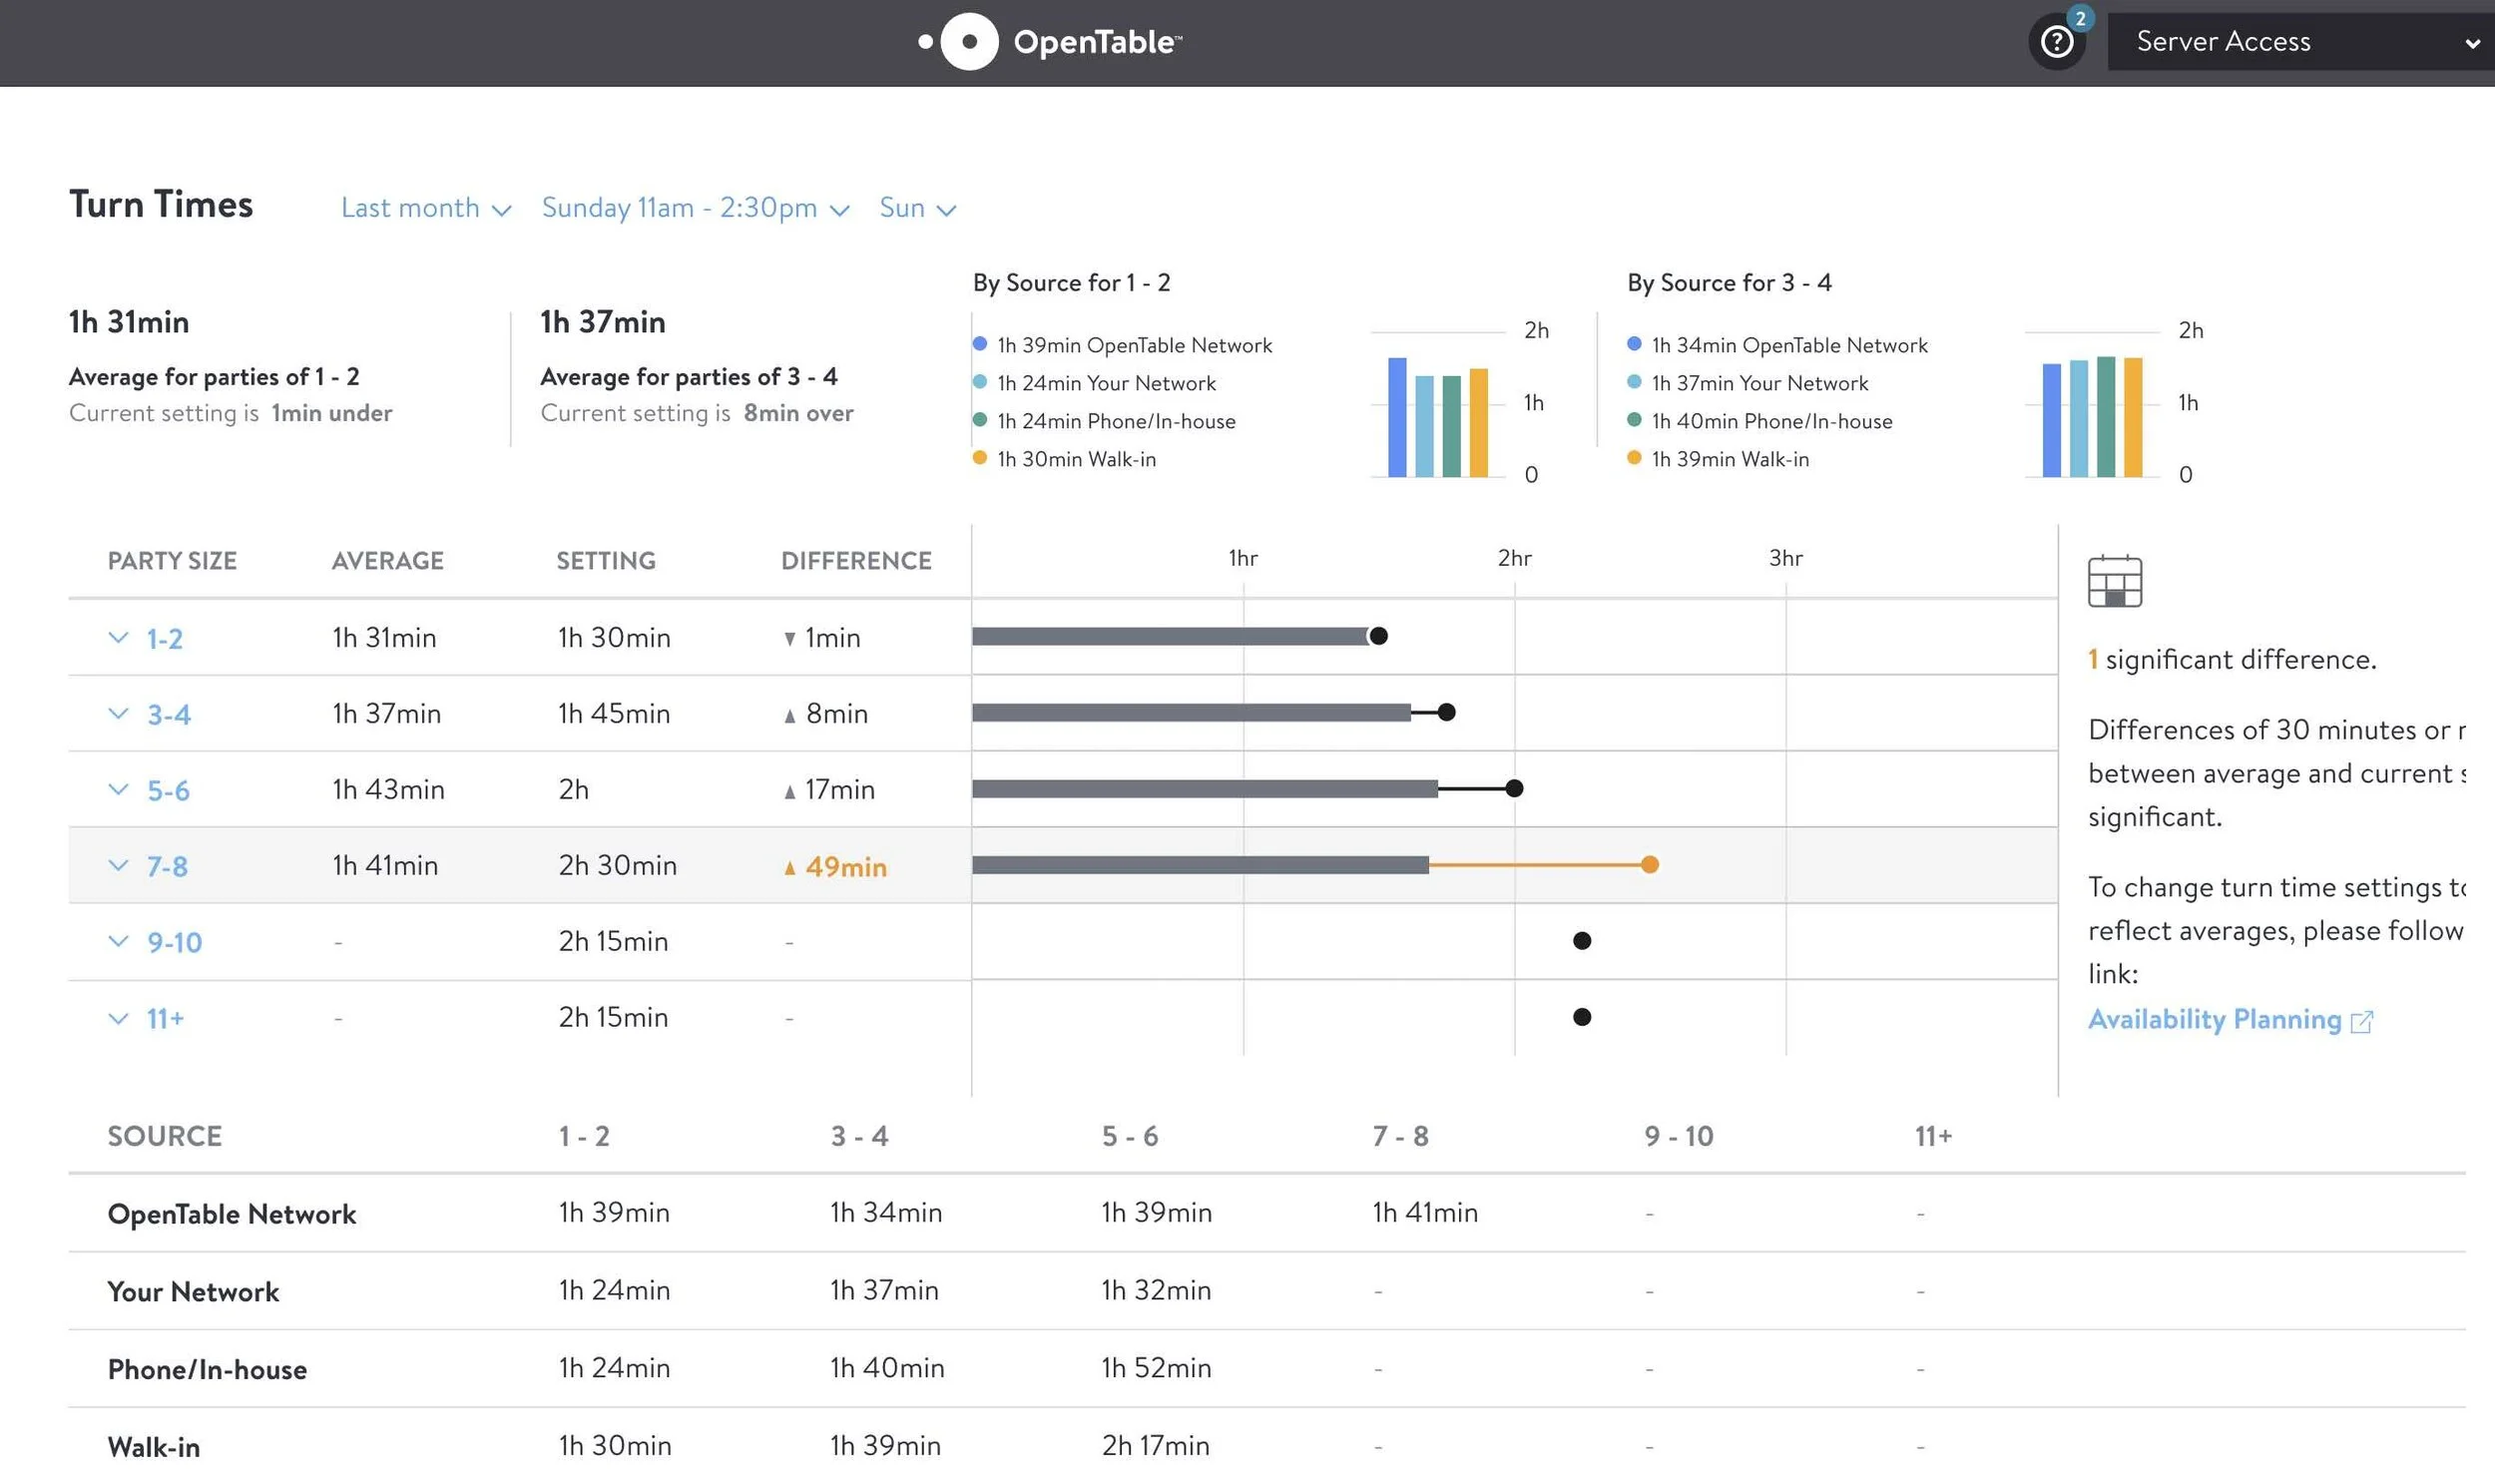Expand the 11+ party size row
Viewport: 2495px width, 1484px height.
pyautogui.click(x=118, y=1018)
